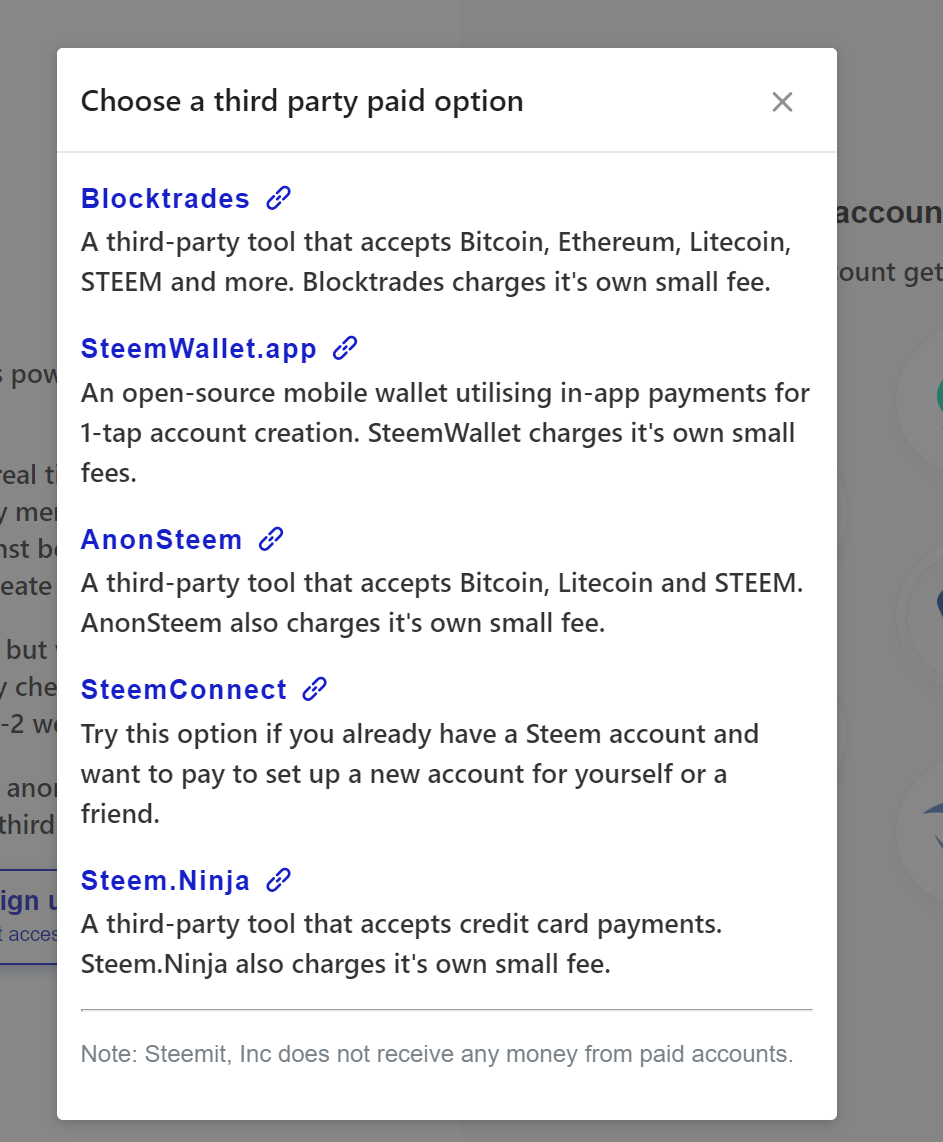This screenshot has height=1142, width=943.
Task: Click the SteemConnect description about existing accounts
Action: coord(420,774)
